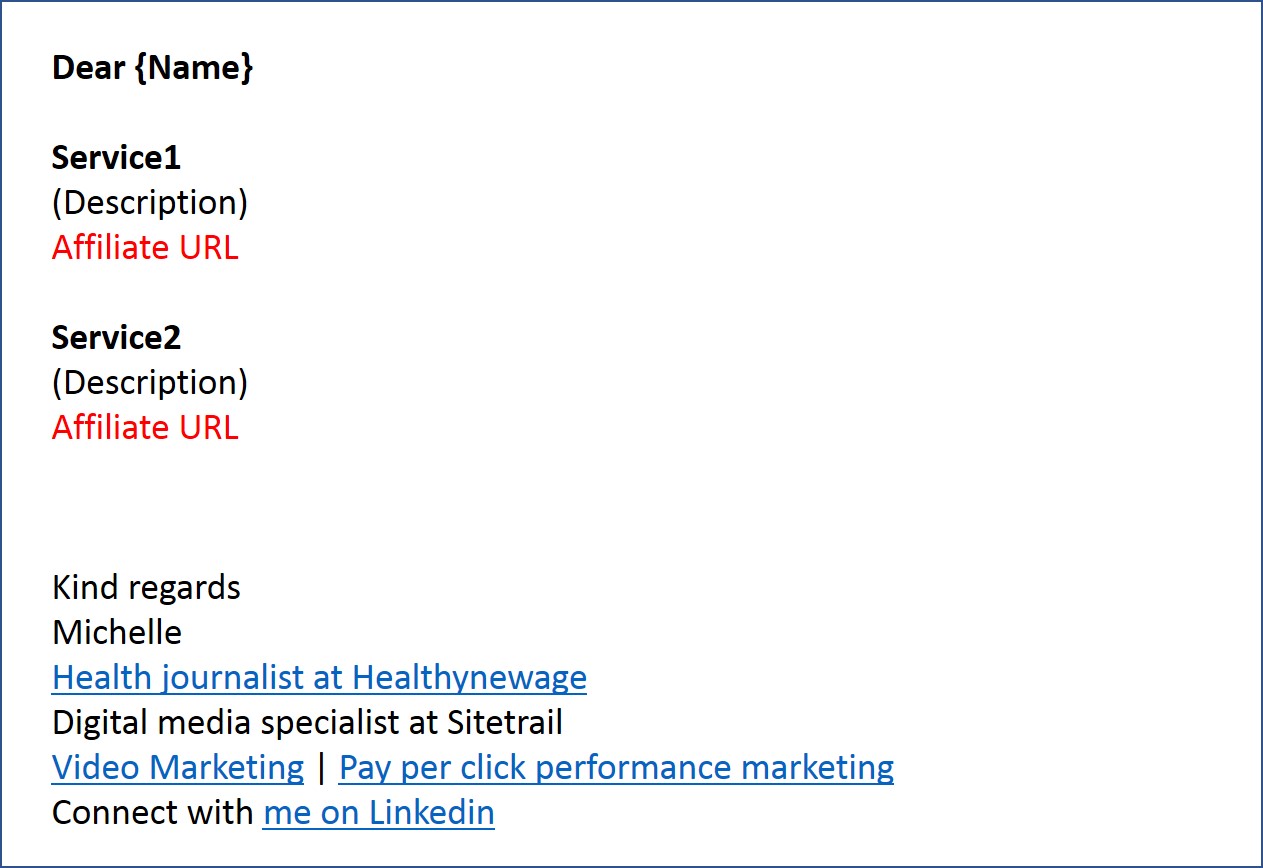
Task: Follow the me on Linkedin link
Action: 379,813
